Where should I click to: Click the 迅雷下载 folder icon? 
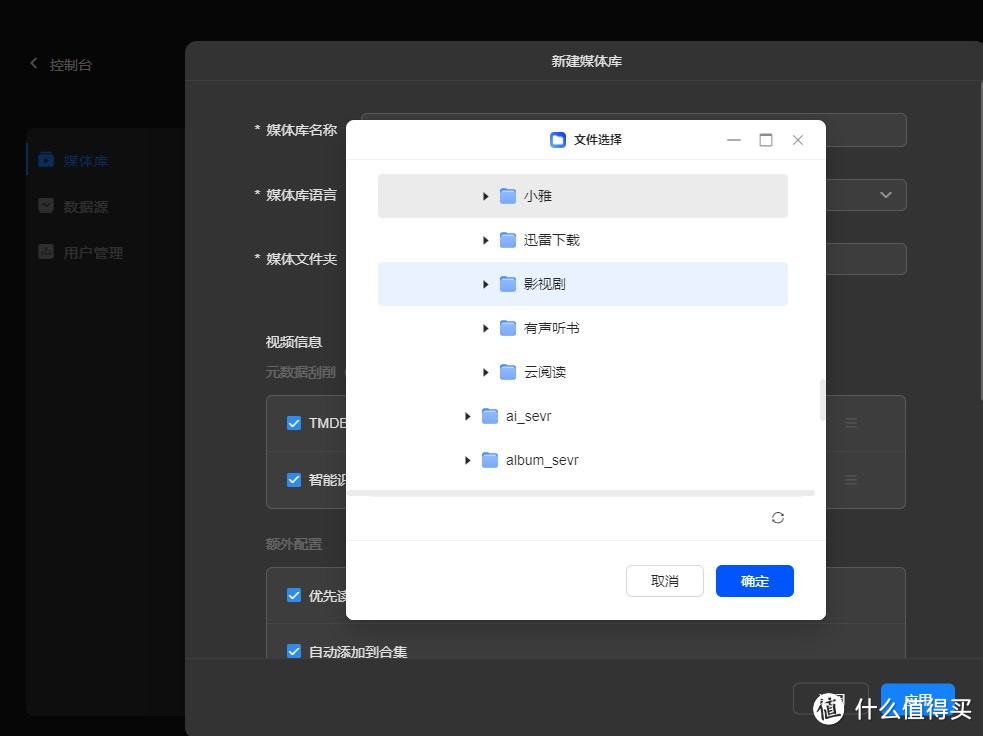click(507, 239)
